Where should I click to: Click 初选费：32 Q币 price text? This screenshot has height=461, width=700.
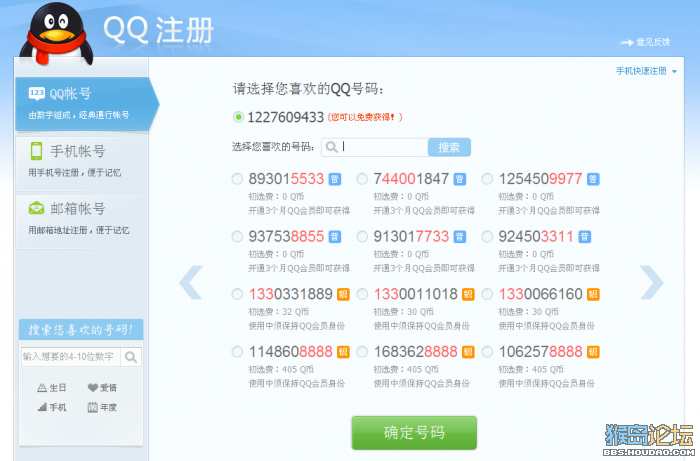279,311
